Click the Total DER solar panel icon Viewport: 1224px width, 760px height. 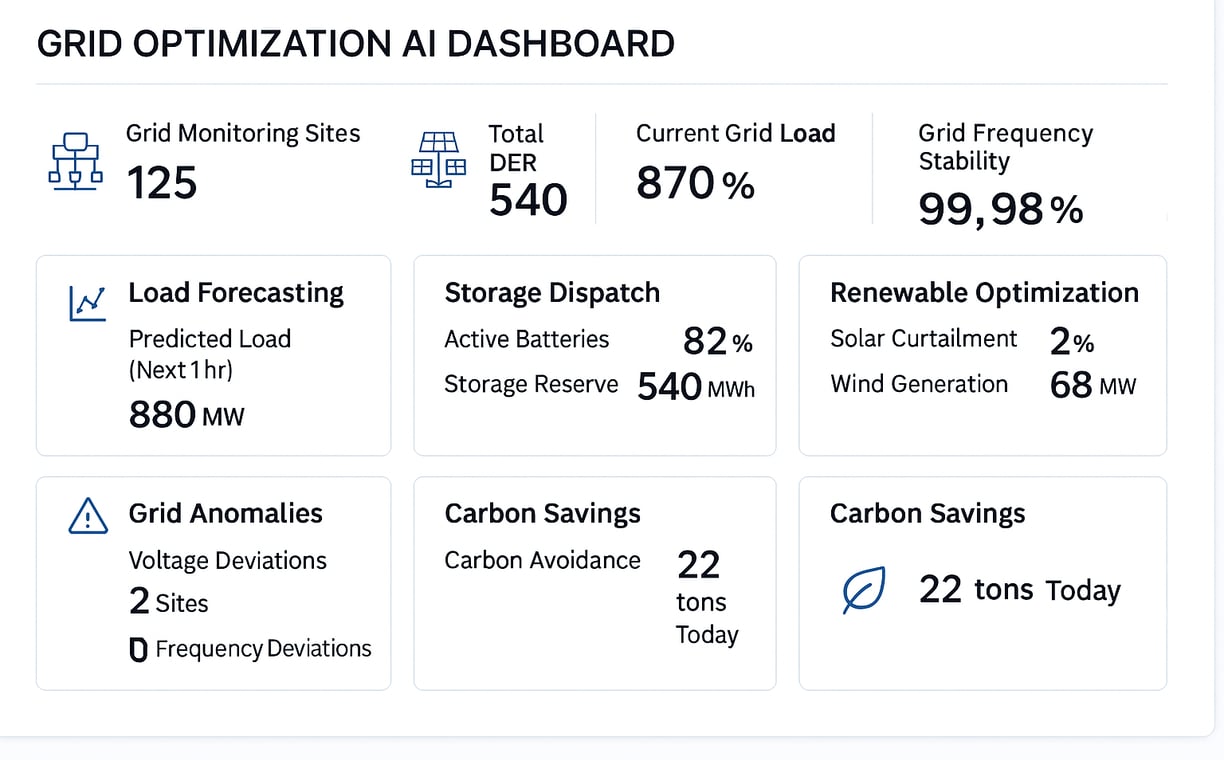click(x=439, y=160)
